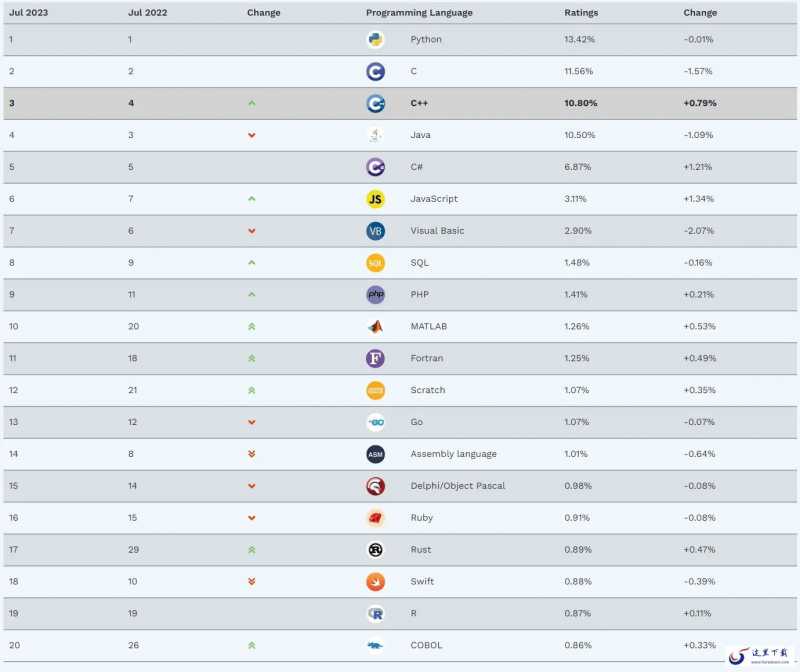Click the JavaScript JS logo icon
800x672 pixels.
click(376, 199)
